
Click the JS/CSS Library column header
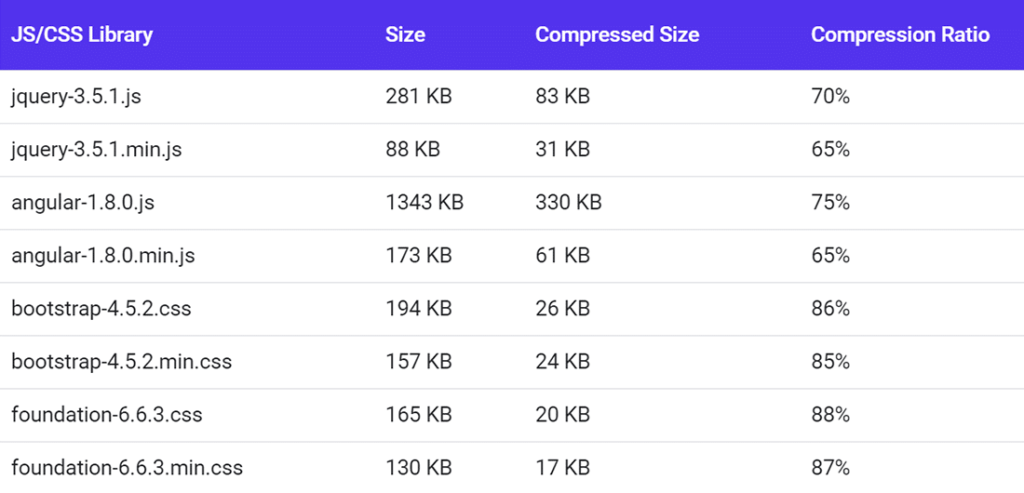pyautogui.click(x=82, y=35)
